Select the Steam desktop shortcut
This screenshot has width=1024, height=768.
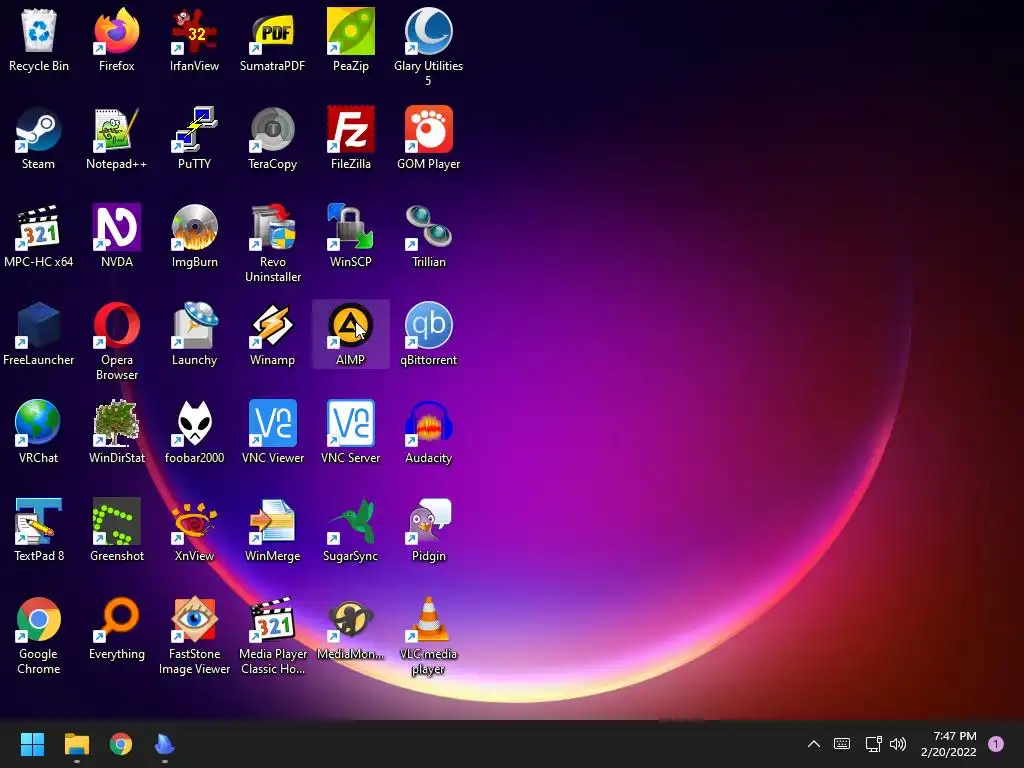tap(39, 129)
